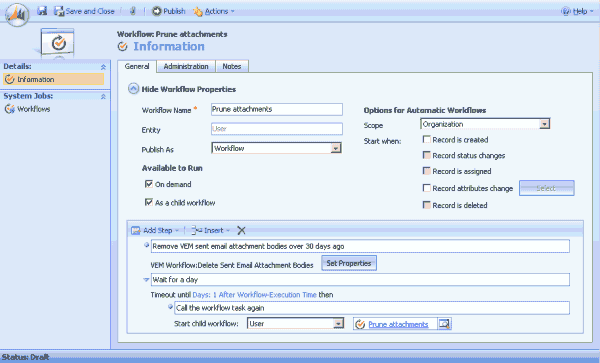Open Workflows under System Jobs
600x363 pixels.
click(x=28, y=109)
